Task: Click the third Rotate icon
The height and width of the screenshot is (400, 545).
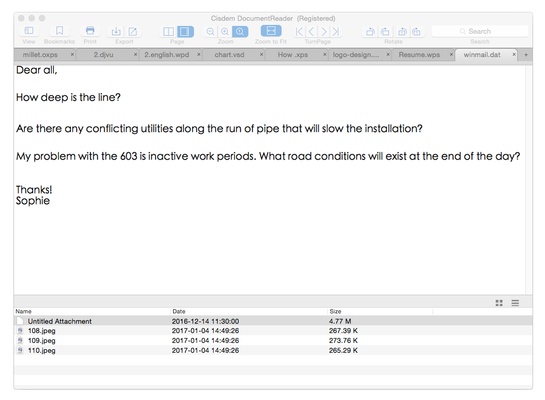Action: click(x=402, y=32)
